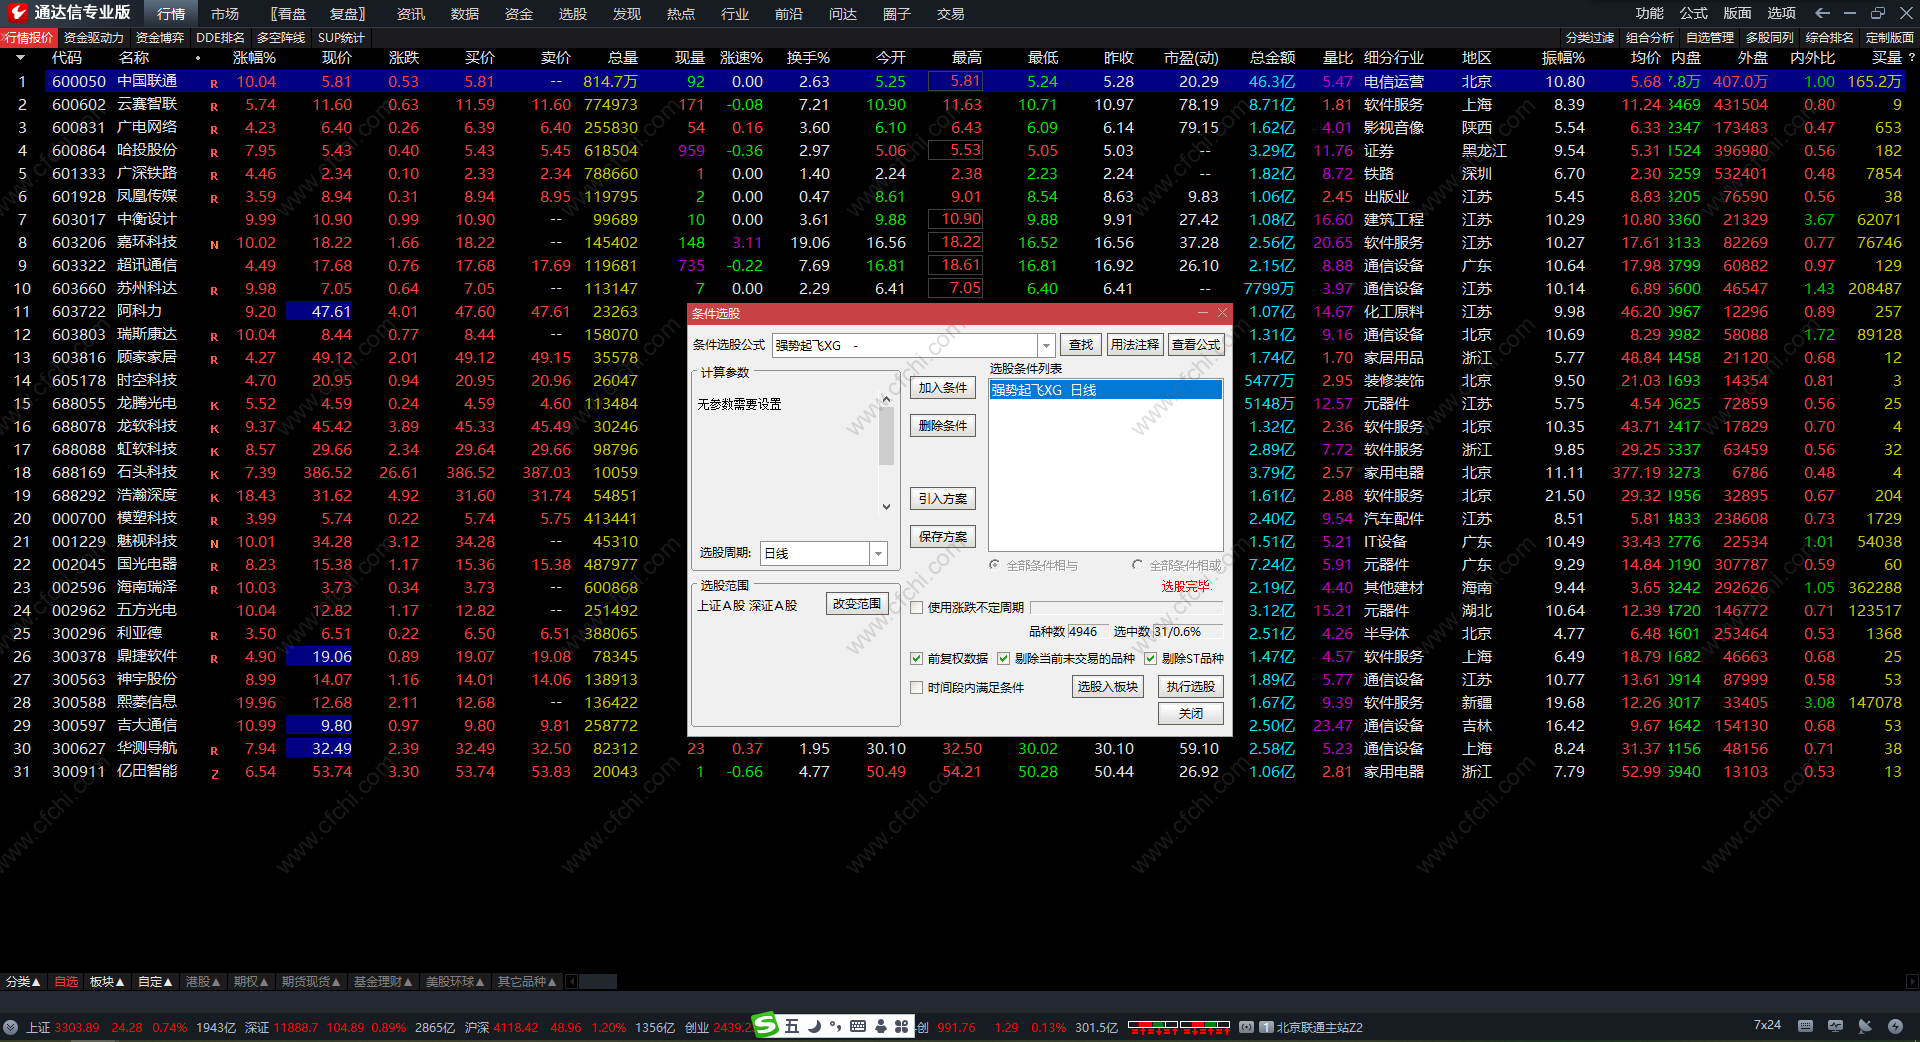Click the 加入条件 button

(x=942, y=388)
